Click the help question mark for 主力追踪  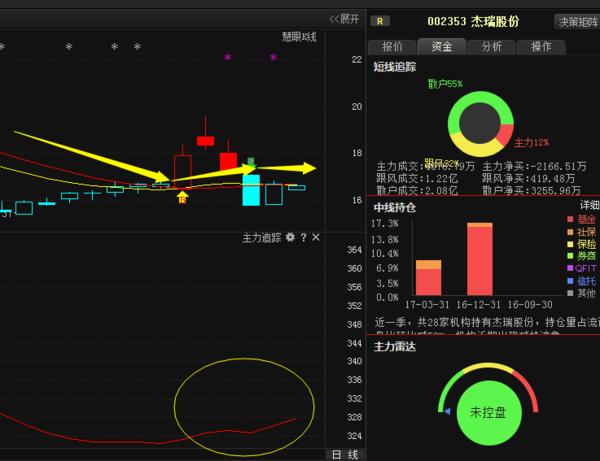303,238
